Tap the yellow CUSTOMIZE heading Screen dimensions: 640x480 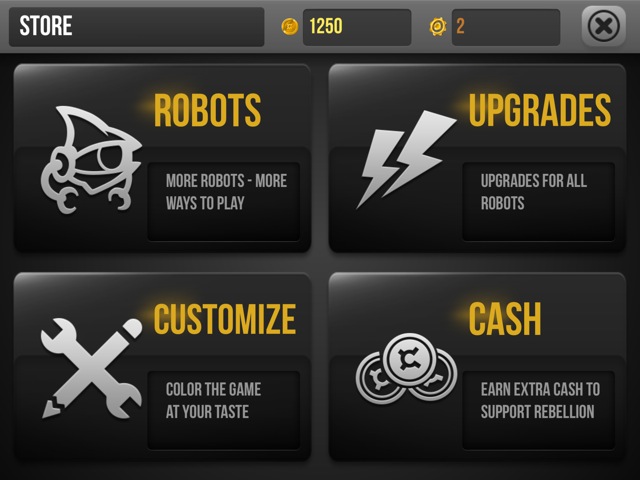pyautogui.click(x=224, y=319)
